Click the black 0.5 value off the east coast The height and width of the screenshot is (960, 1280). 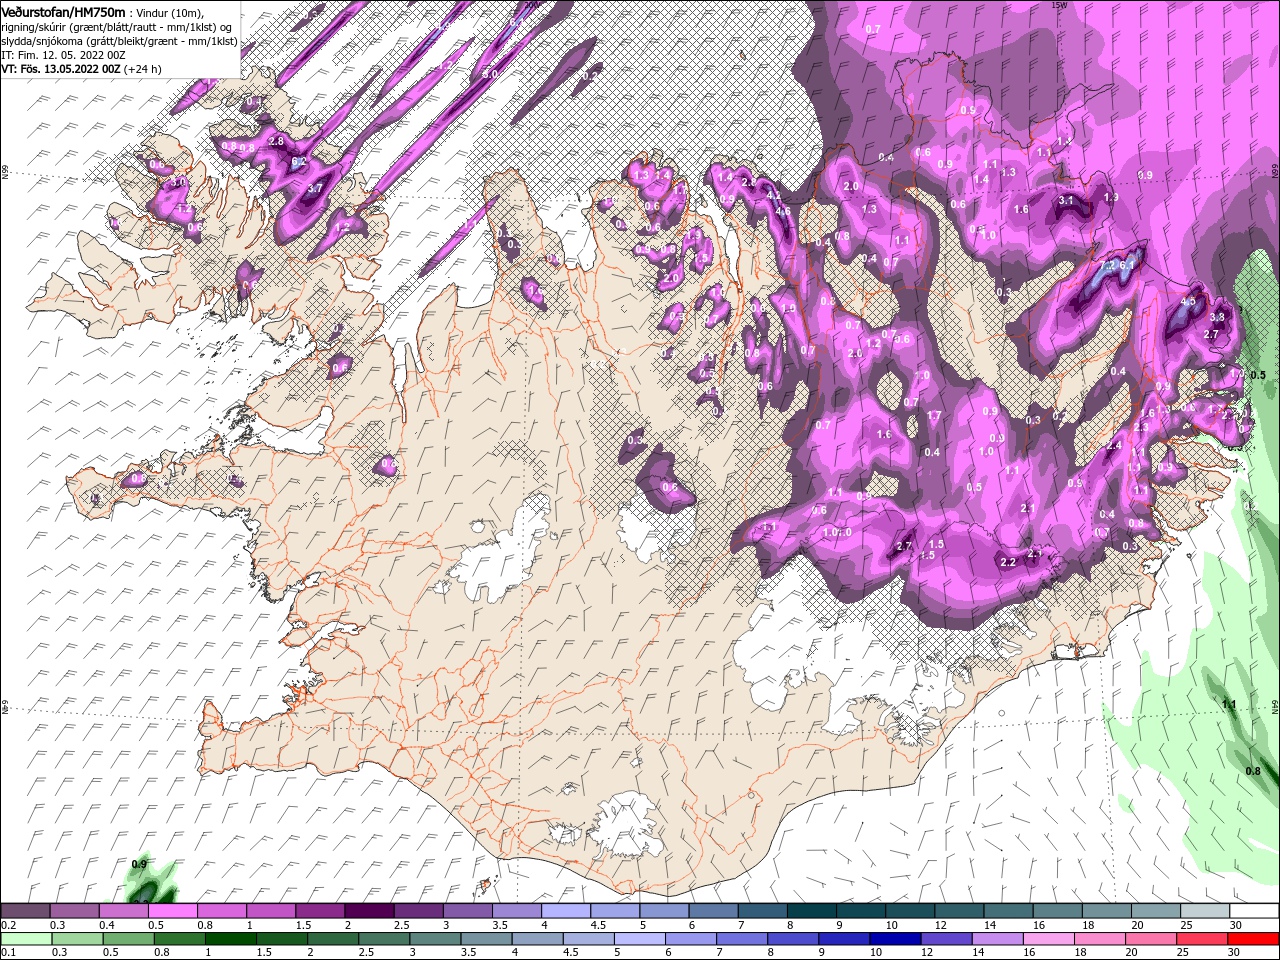pos(1258,375)
